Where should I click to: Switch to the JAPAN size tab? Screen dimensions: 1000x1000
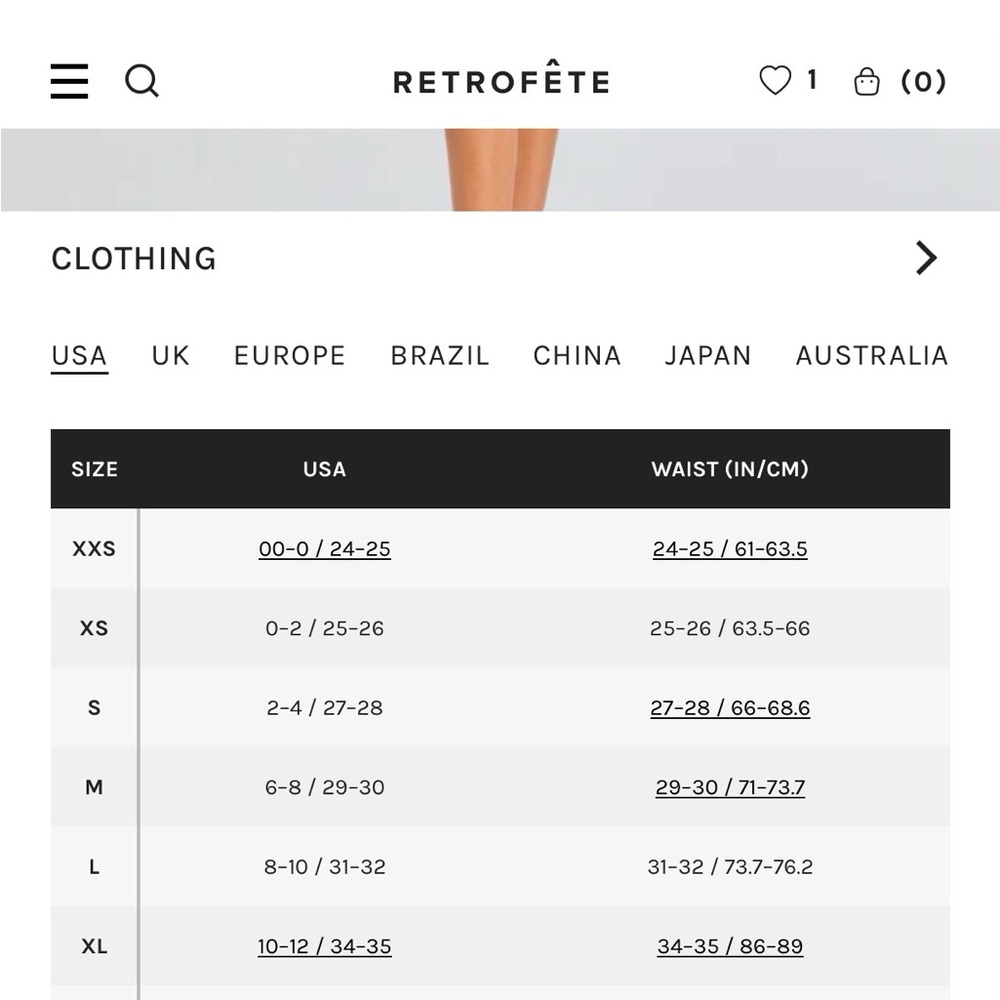click(x=707, y=356)
